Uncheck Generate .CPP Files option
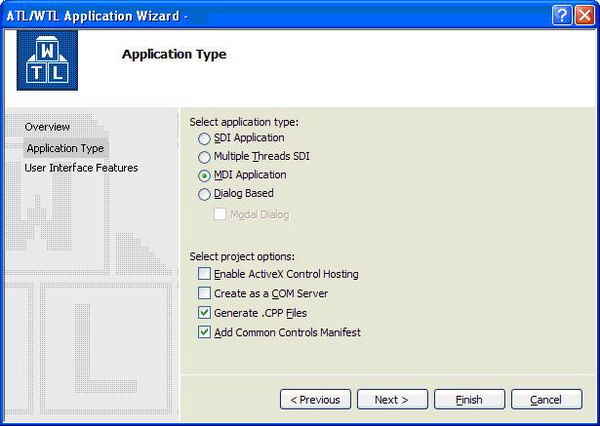The image size is (600, 426). [x=204, y=313]
